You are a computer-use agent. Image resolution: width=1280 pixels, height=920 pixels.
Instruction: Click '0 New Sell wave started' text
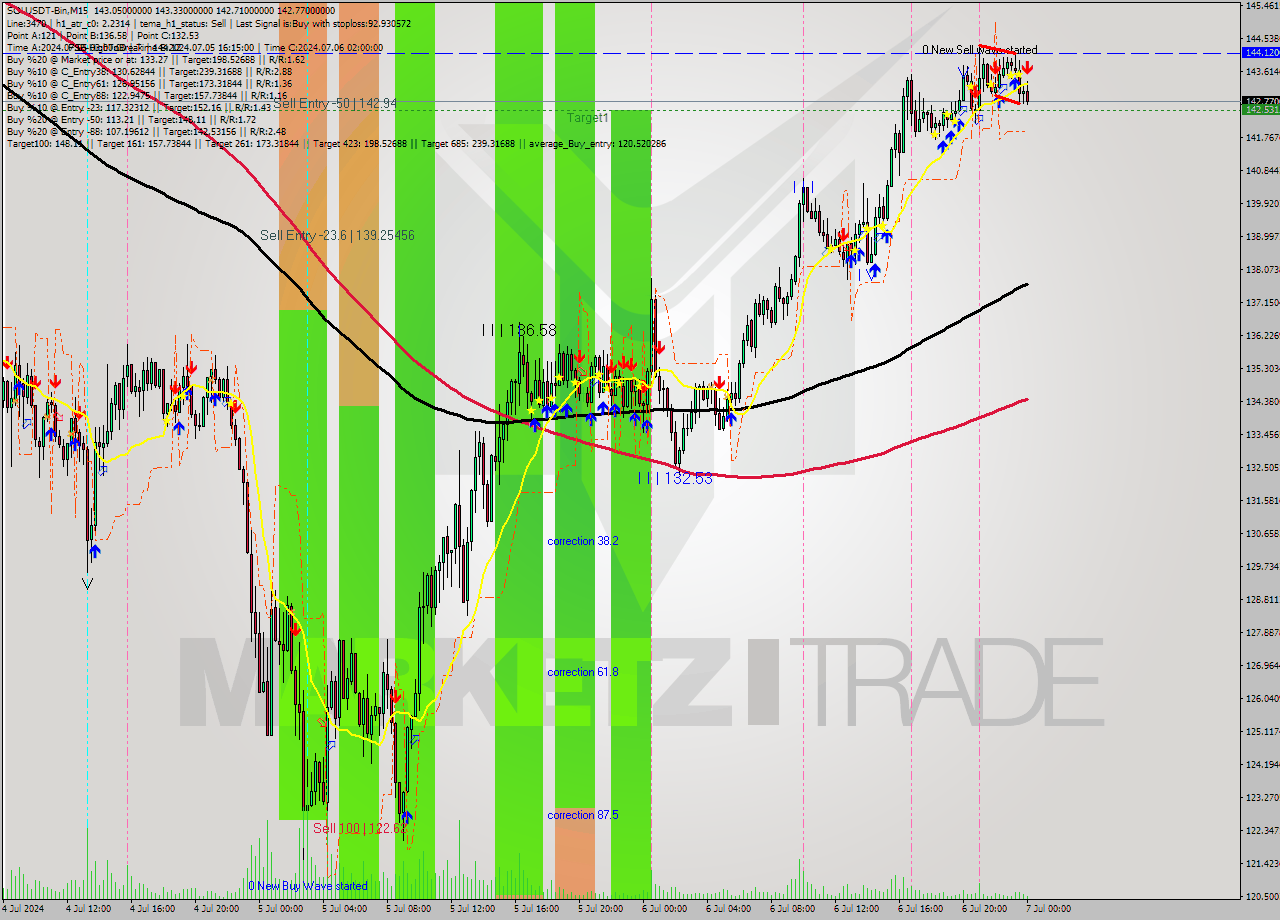pyautogui.click(x=980, y=49)
